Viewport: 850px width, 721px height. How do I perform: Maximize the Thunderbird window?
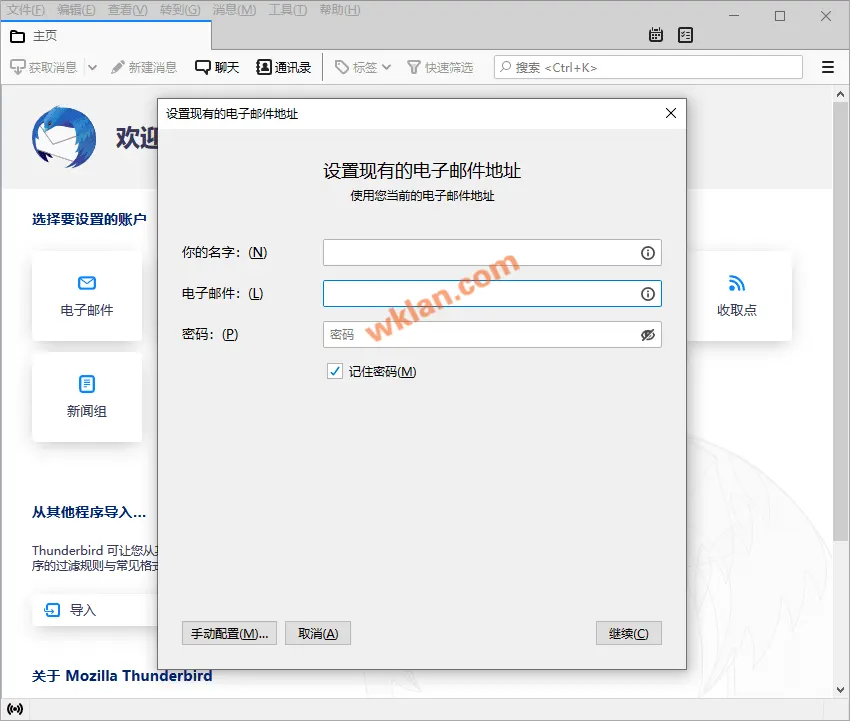[780, 16]
